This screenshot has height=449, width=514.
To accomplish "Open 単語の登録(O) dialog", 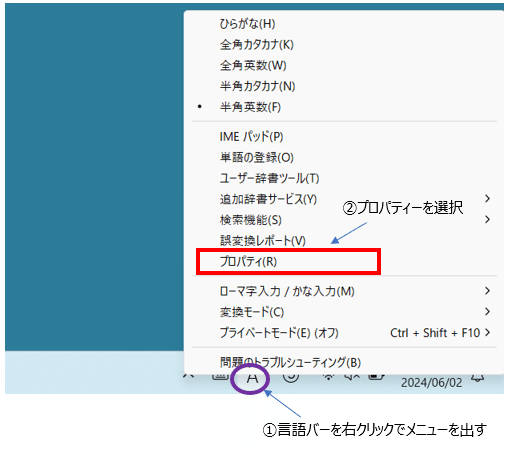I will coord(256,157).
